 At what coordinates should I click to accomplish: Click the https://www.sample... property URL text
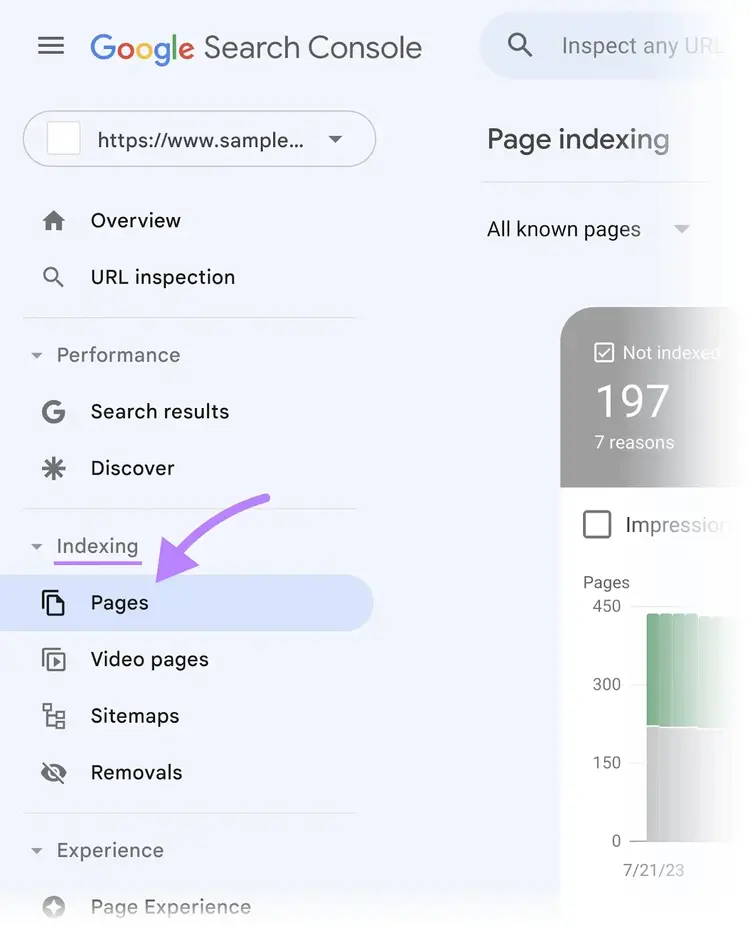pos(201,141)
